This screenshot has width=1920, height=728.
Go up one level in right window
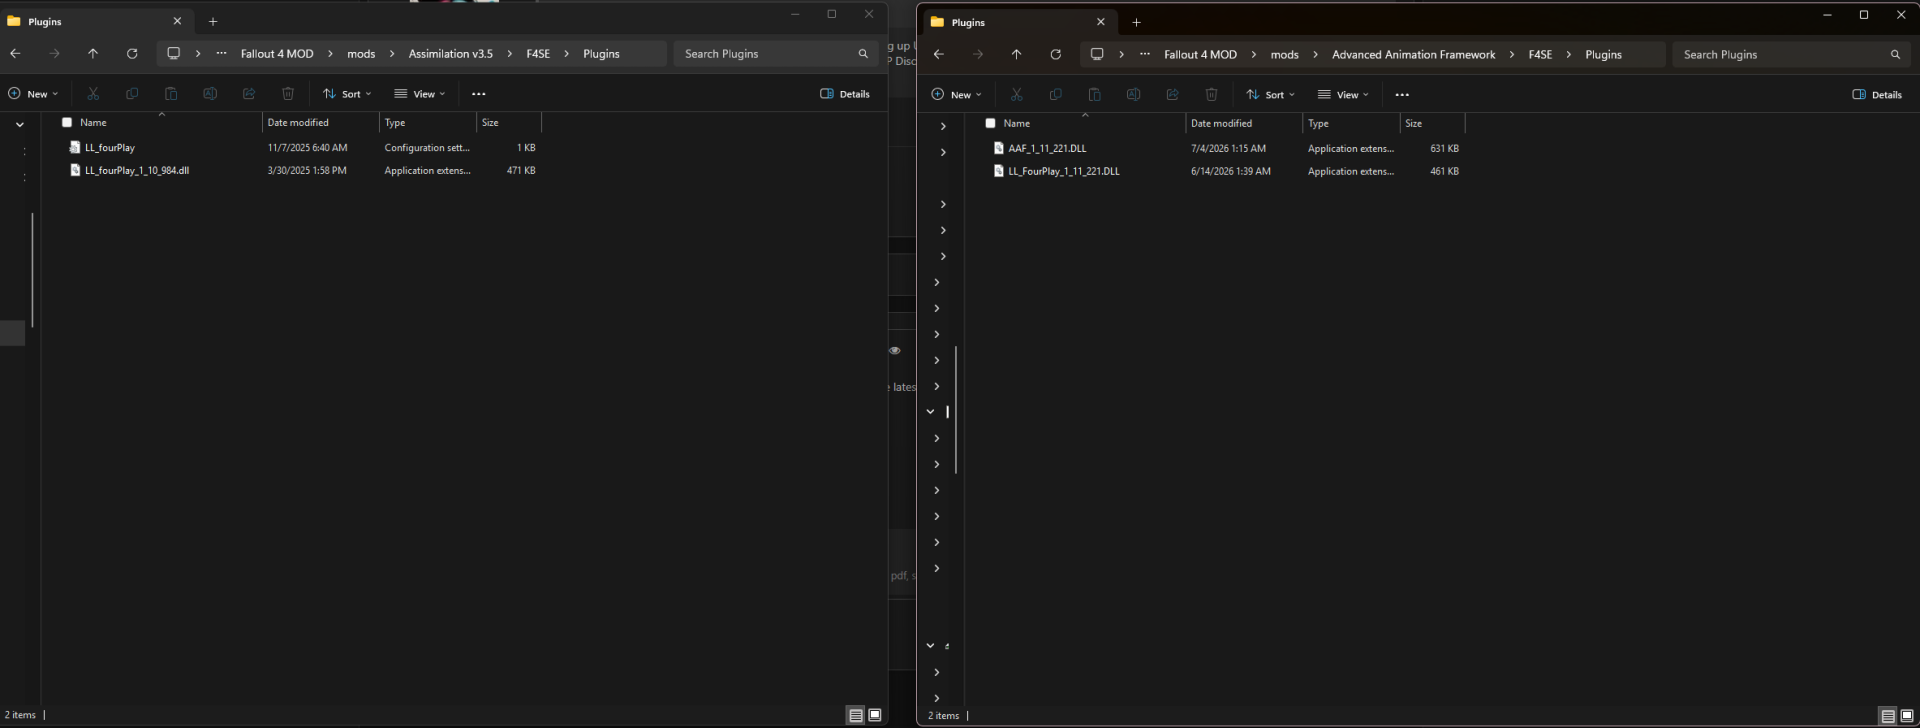(x=1016, y=55)
